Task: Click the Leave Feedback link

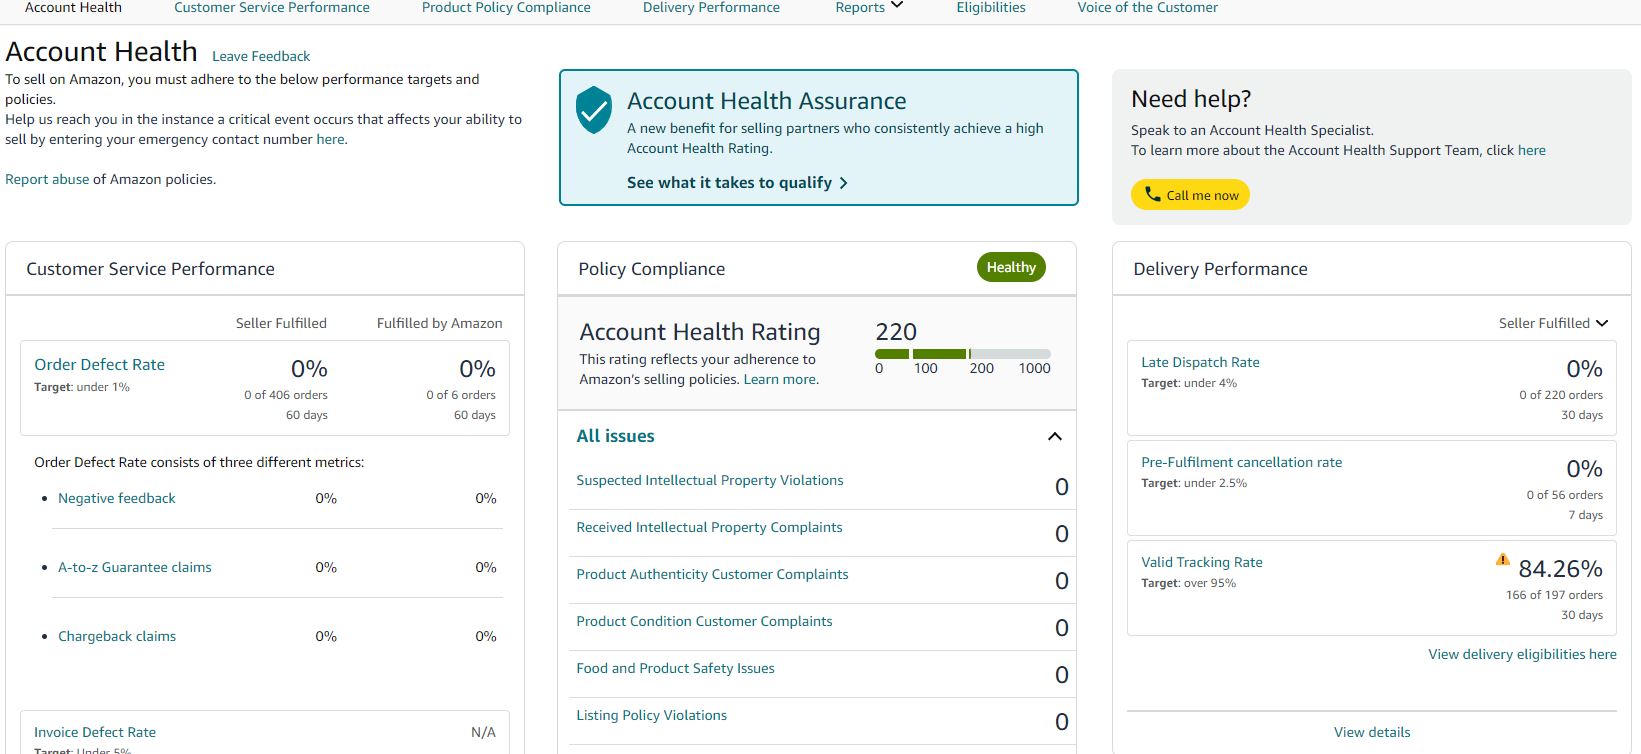Action: 261,56
